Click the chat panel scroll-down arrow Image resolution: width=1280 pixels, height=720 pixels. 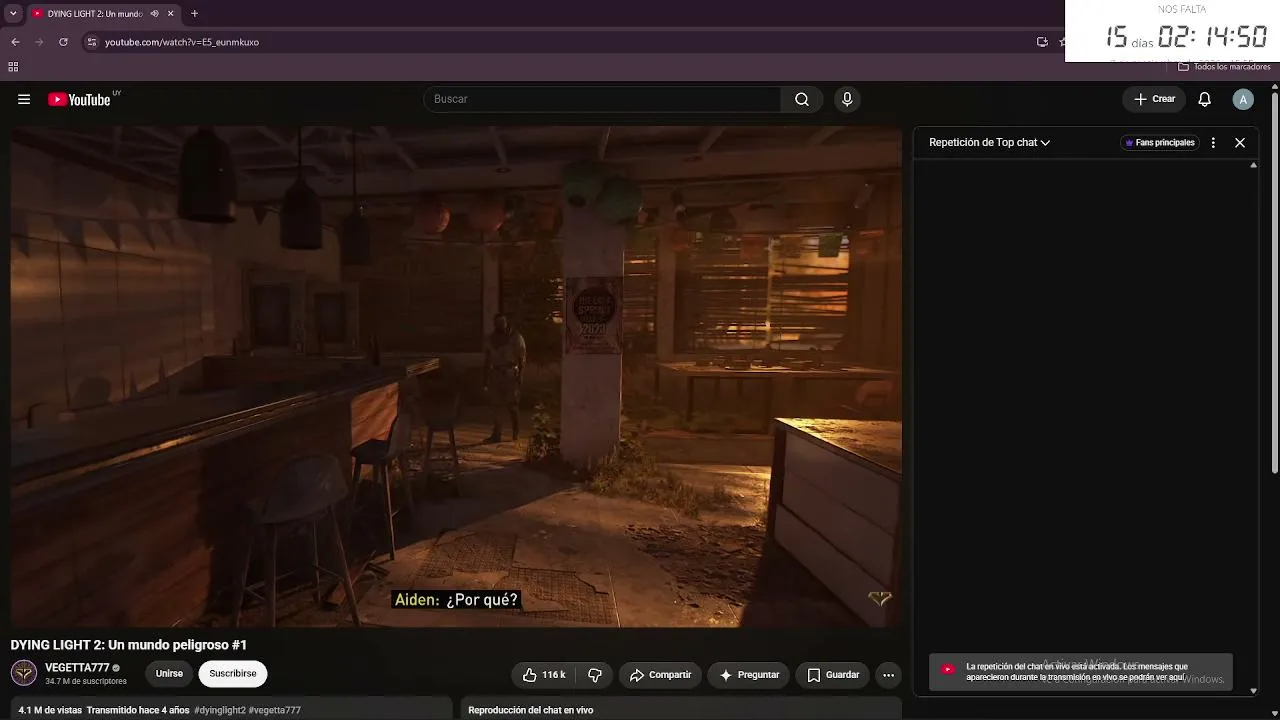[1253, 690]
